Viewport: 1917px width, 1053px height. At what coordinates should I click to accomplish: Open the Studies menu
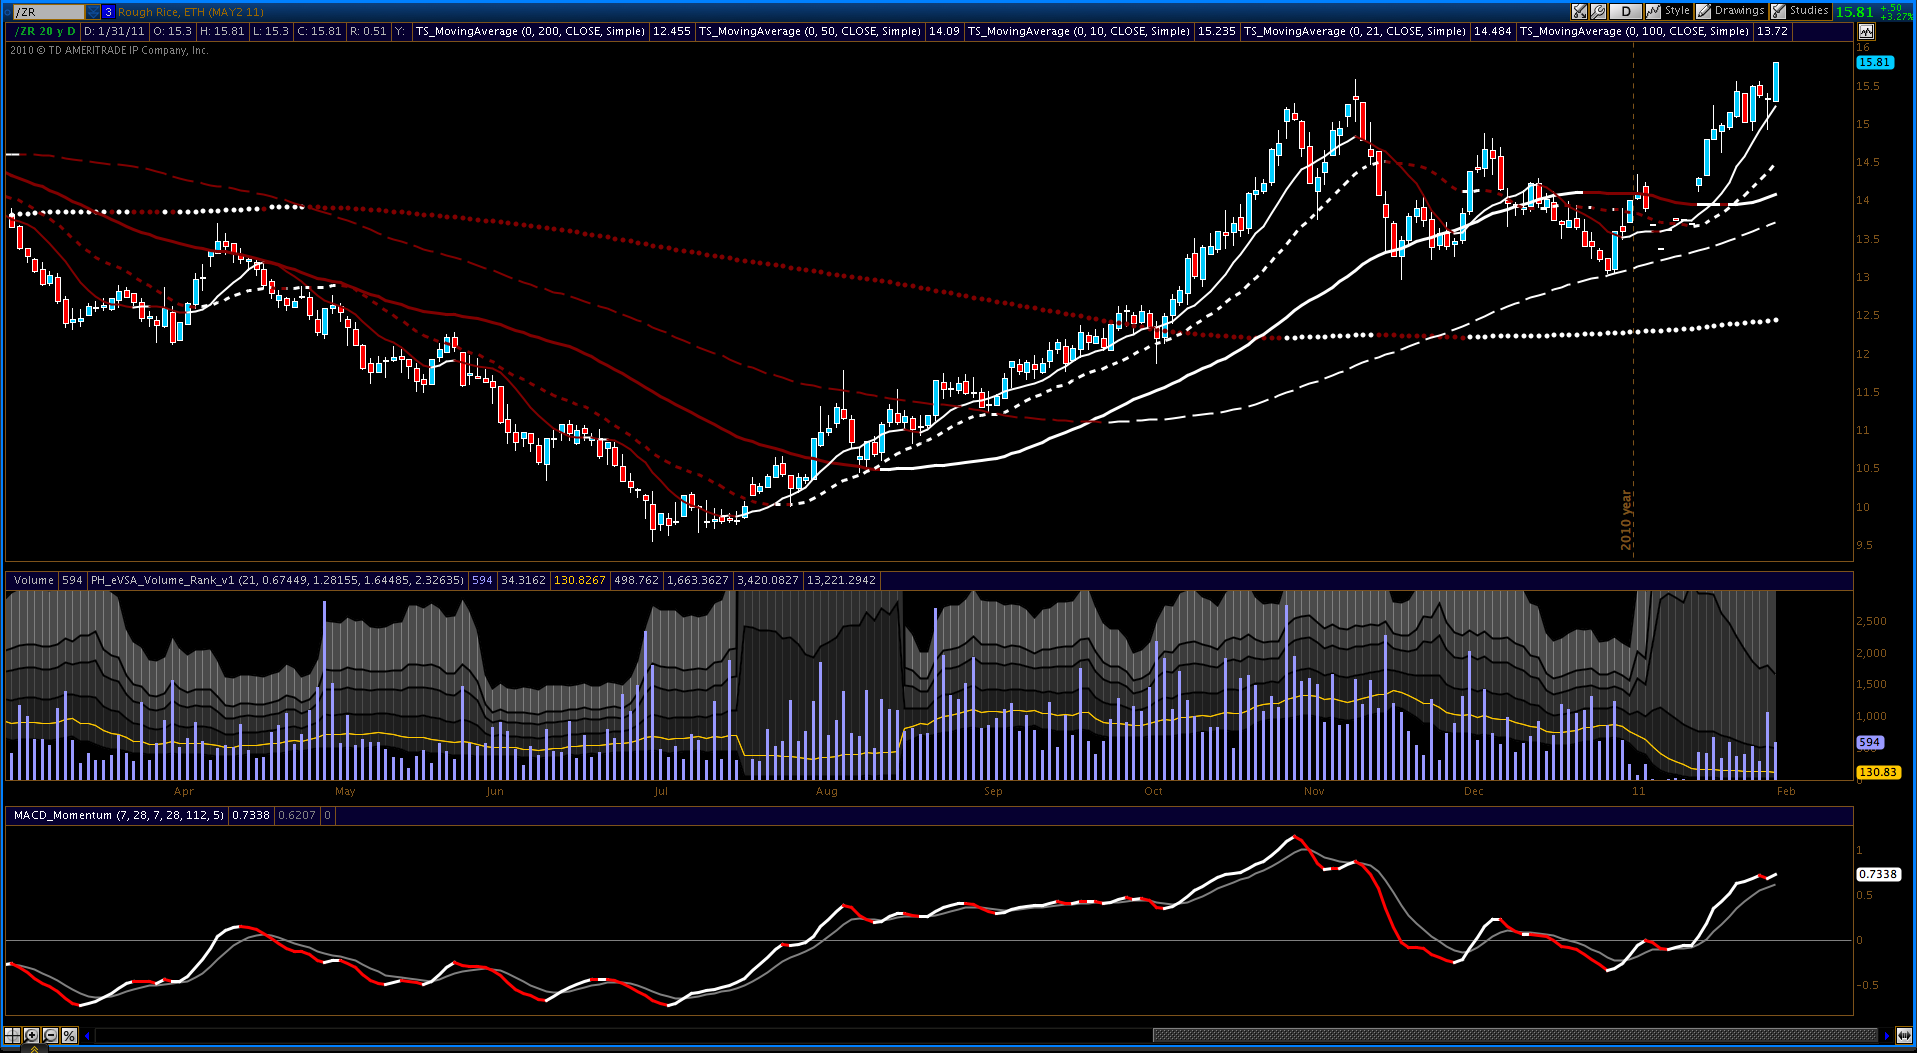[x=1801, y=11]
